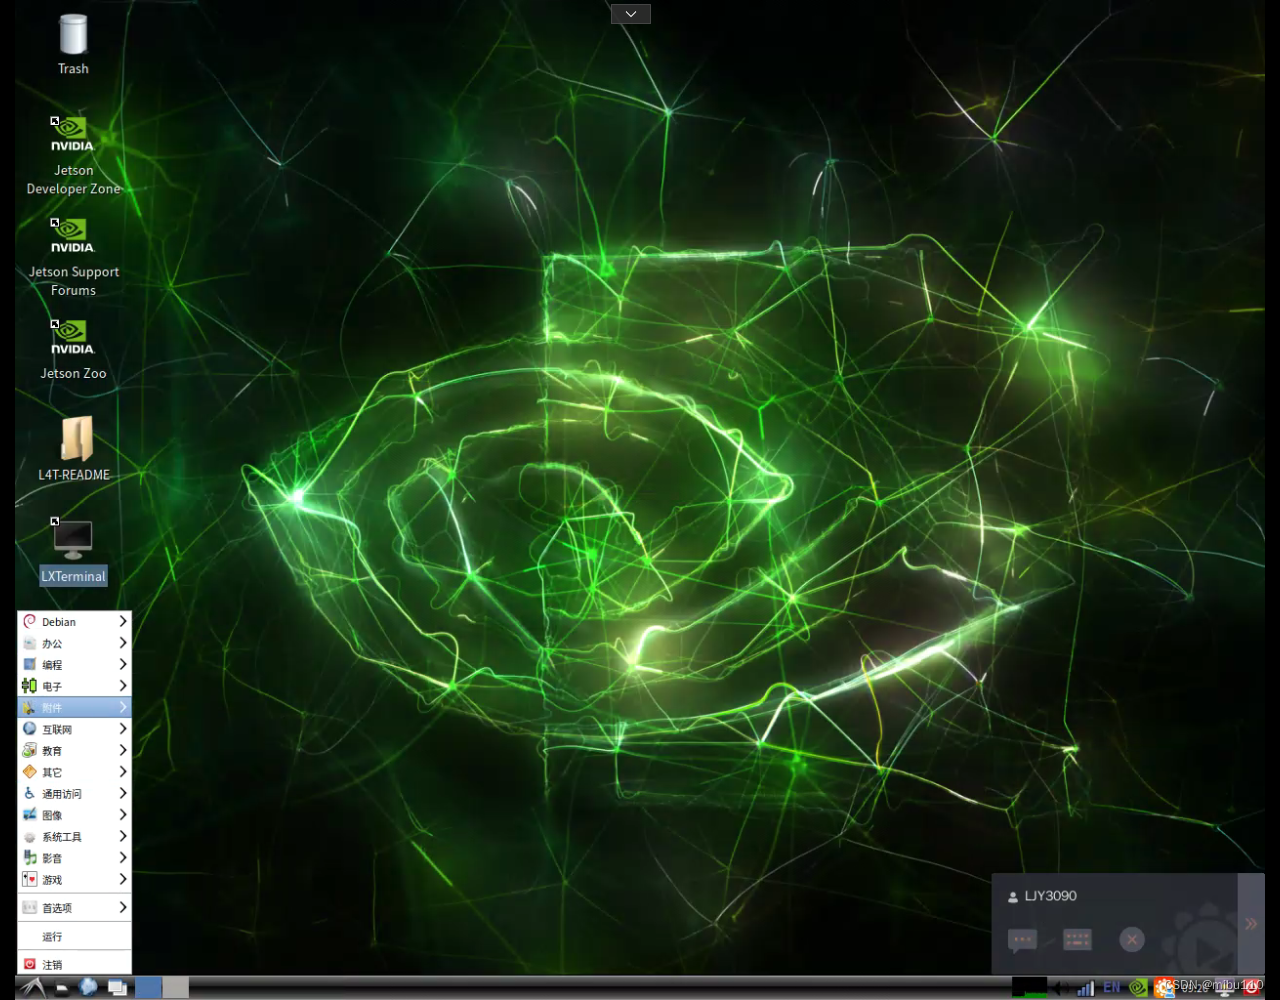
Task: Expand the Debian submenu arrow
Action: [x=123, y=621]
